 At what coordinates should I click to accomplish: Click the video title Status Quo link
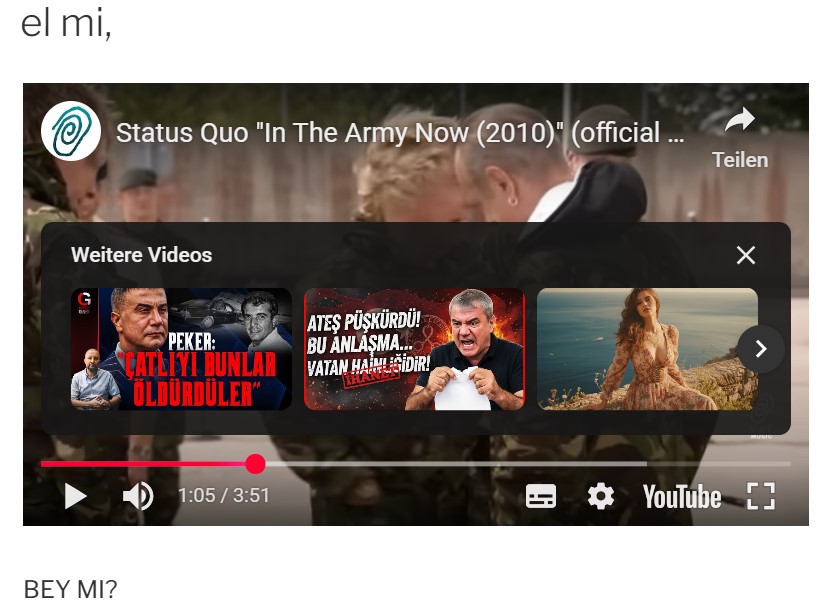point(400,132)
